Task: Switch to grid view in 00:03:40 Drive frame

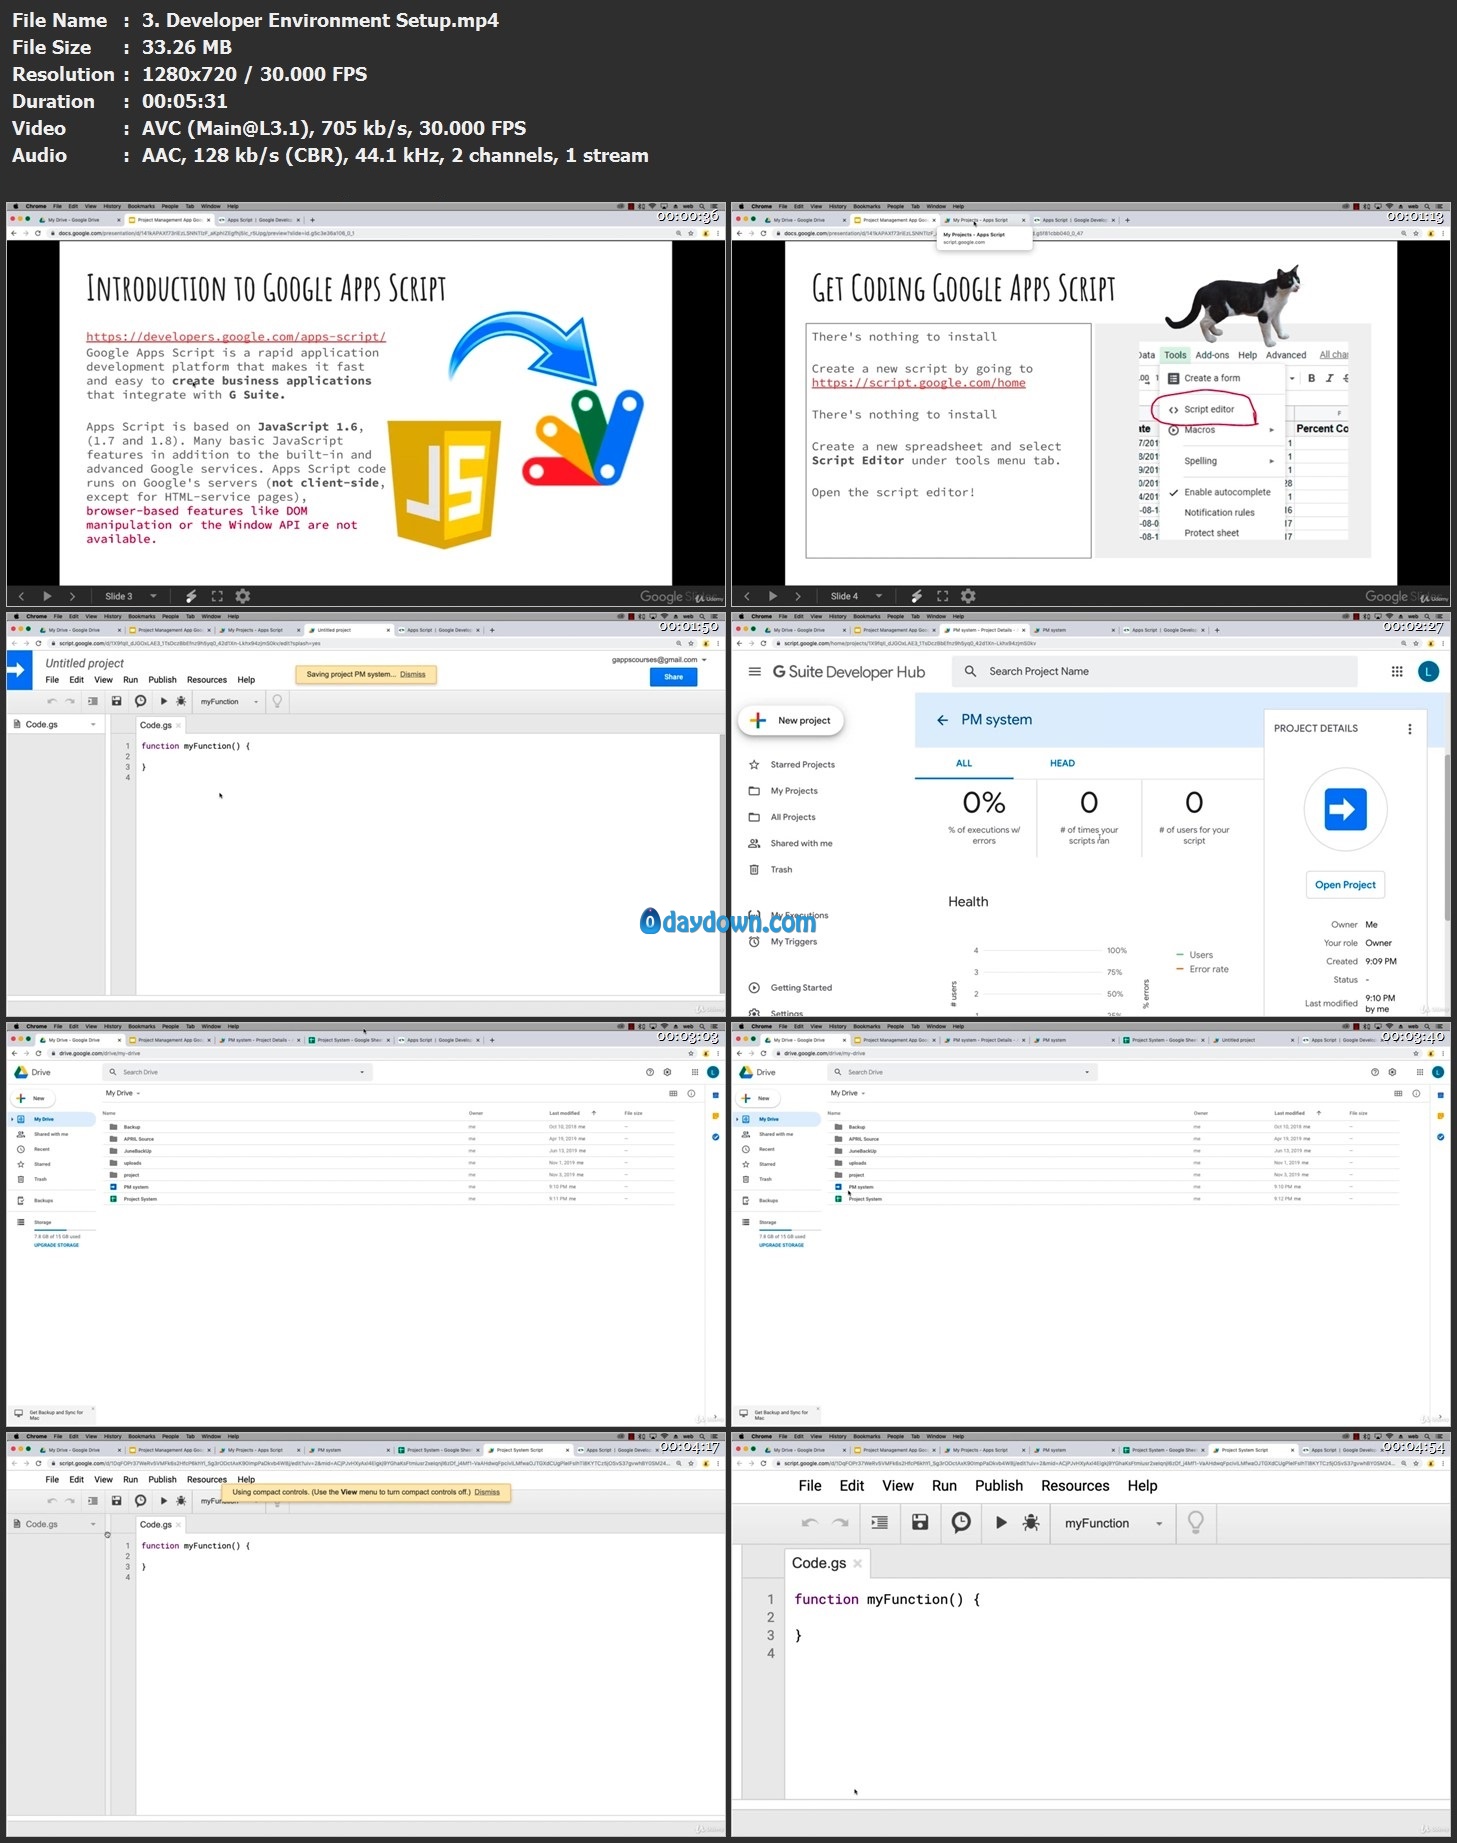Action: [x=1398, y=1093]
